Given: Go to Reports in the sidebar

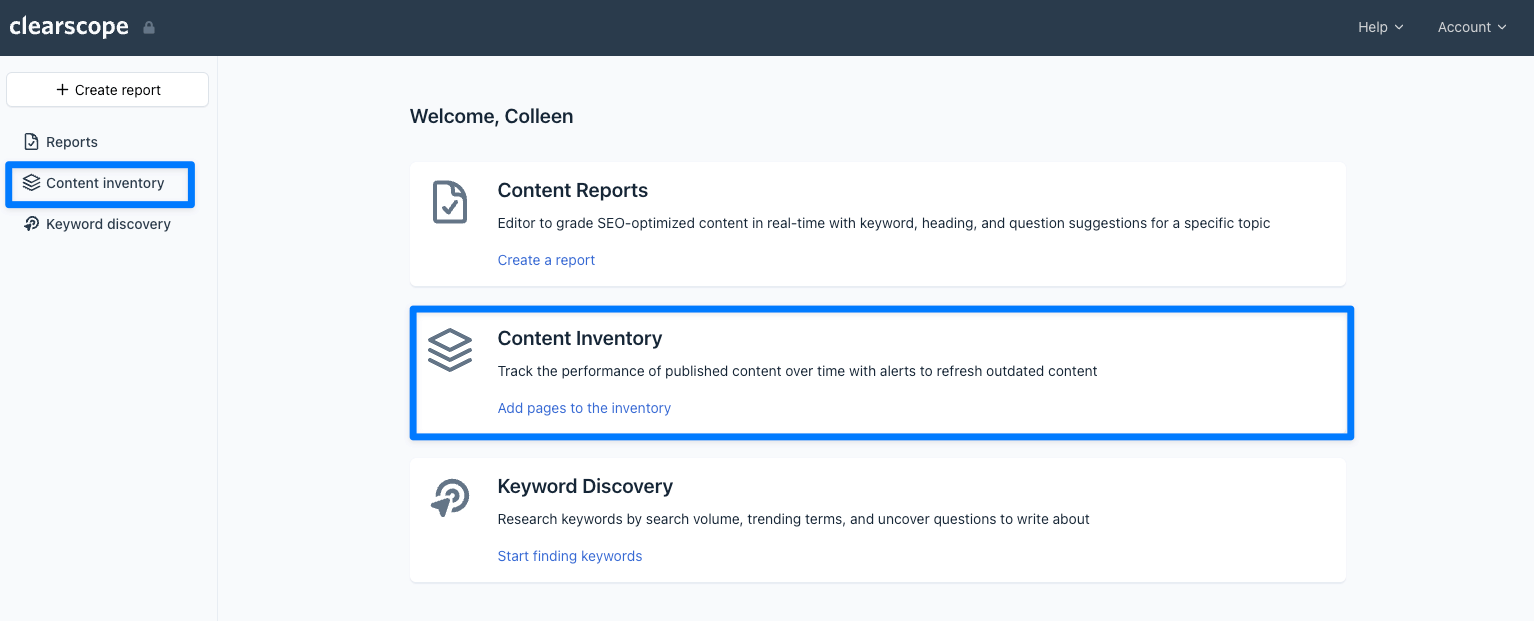Looking at the screenshot, I should click(x=72, y=142).
